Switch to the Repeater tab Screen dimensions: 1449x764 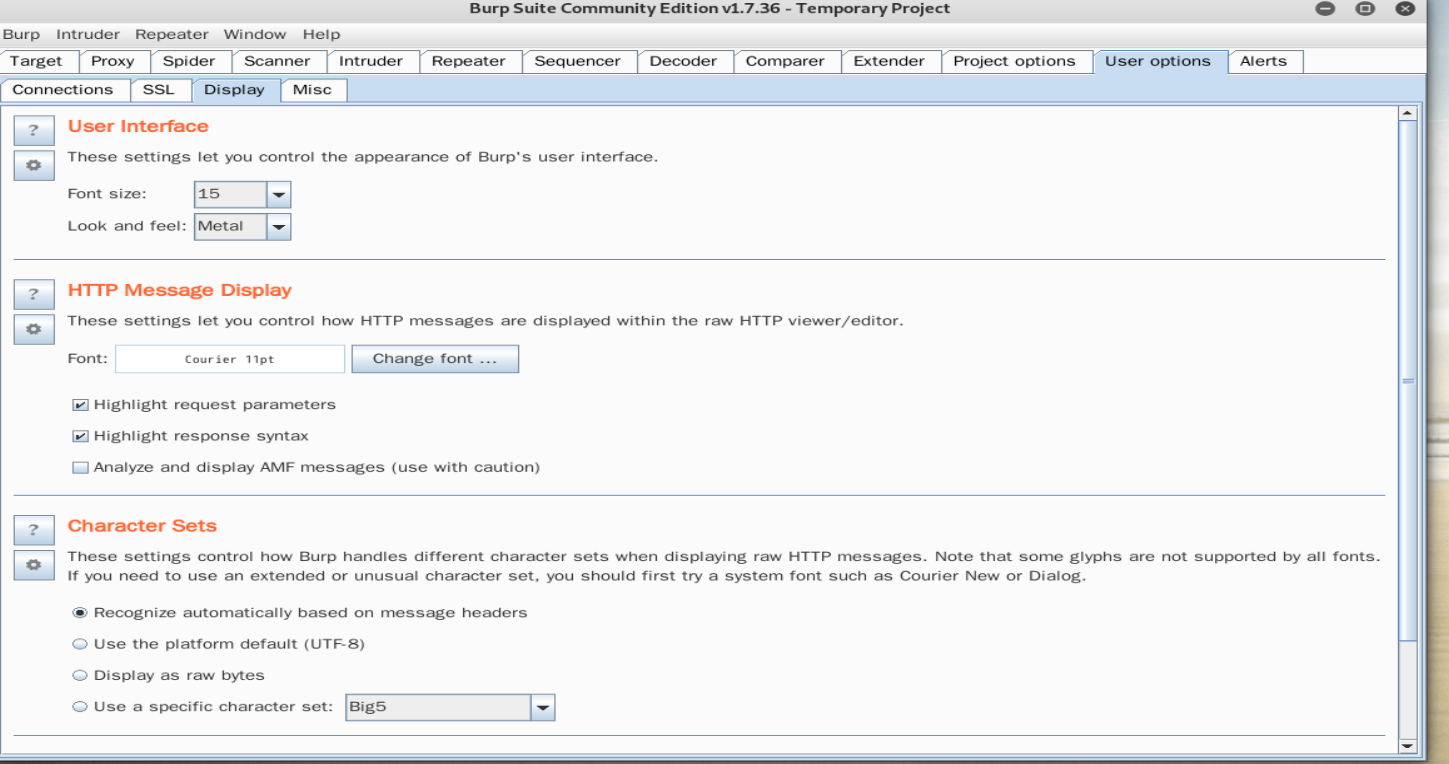click(468, 61)
